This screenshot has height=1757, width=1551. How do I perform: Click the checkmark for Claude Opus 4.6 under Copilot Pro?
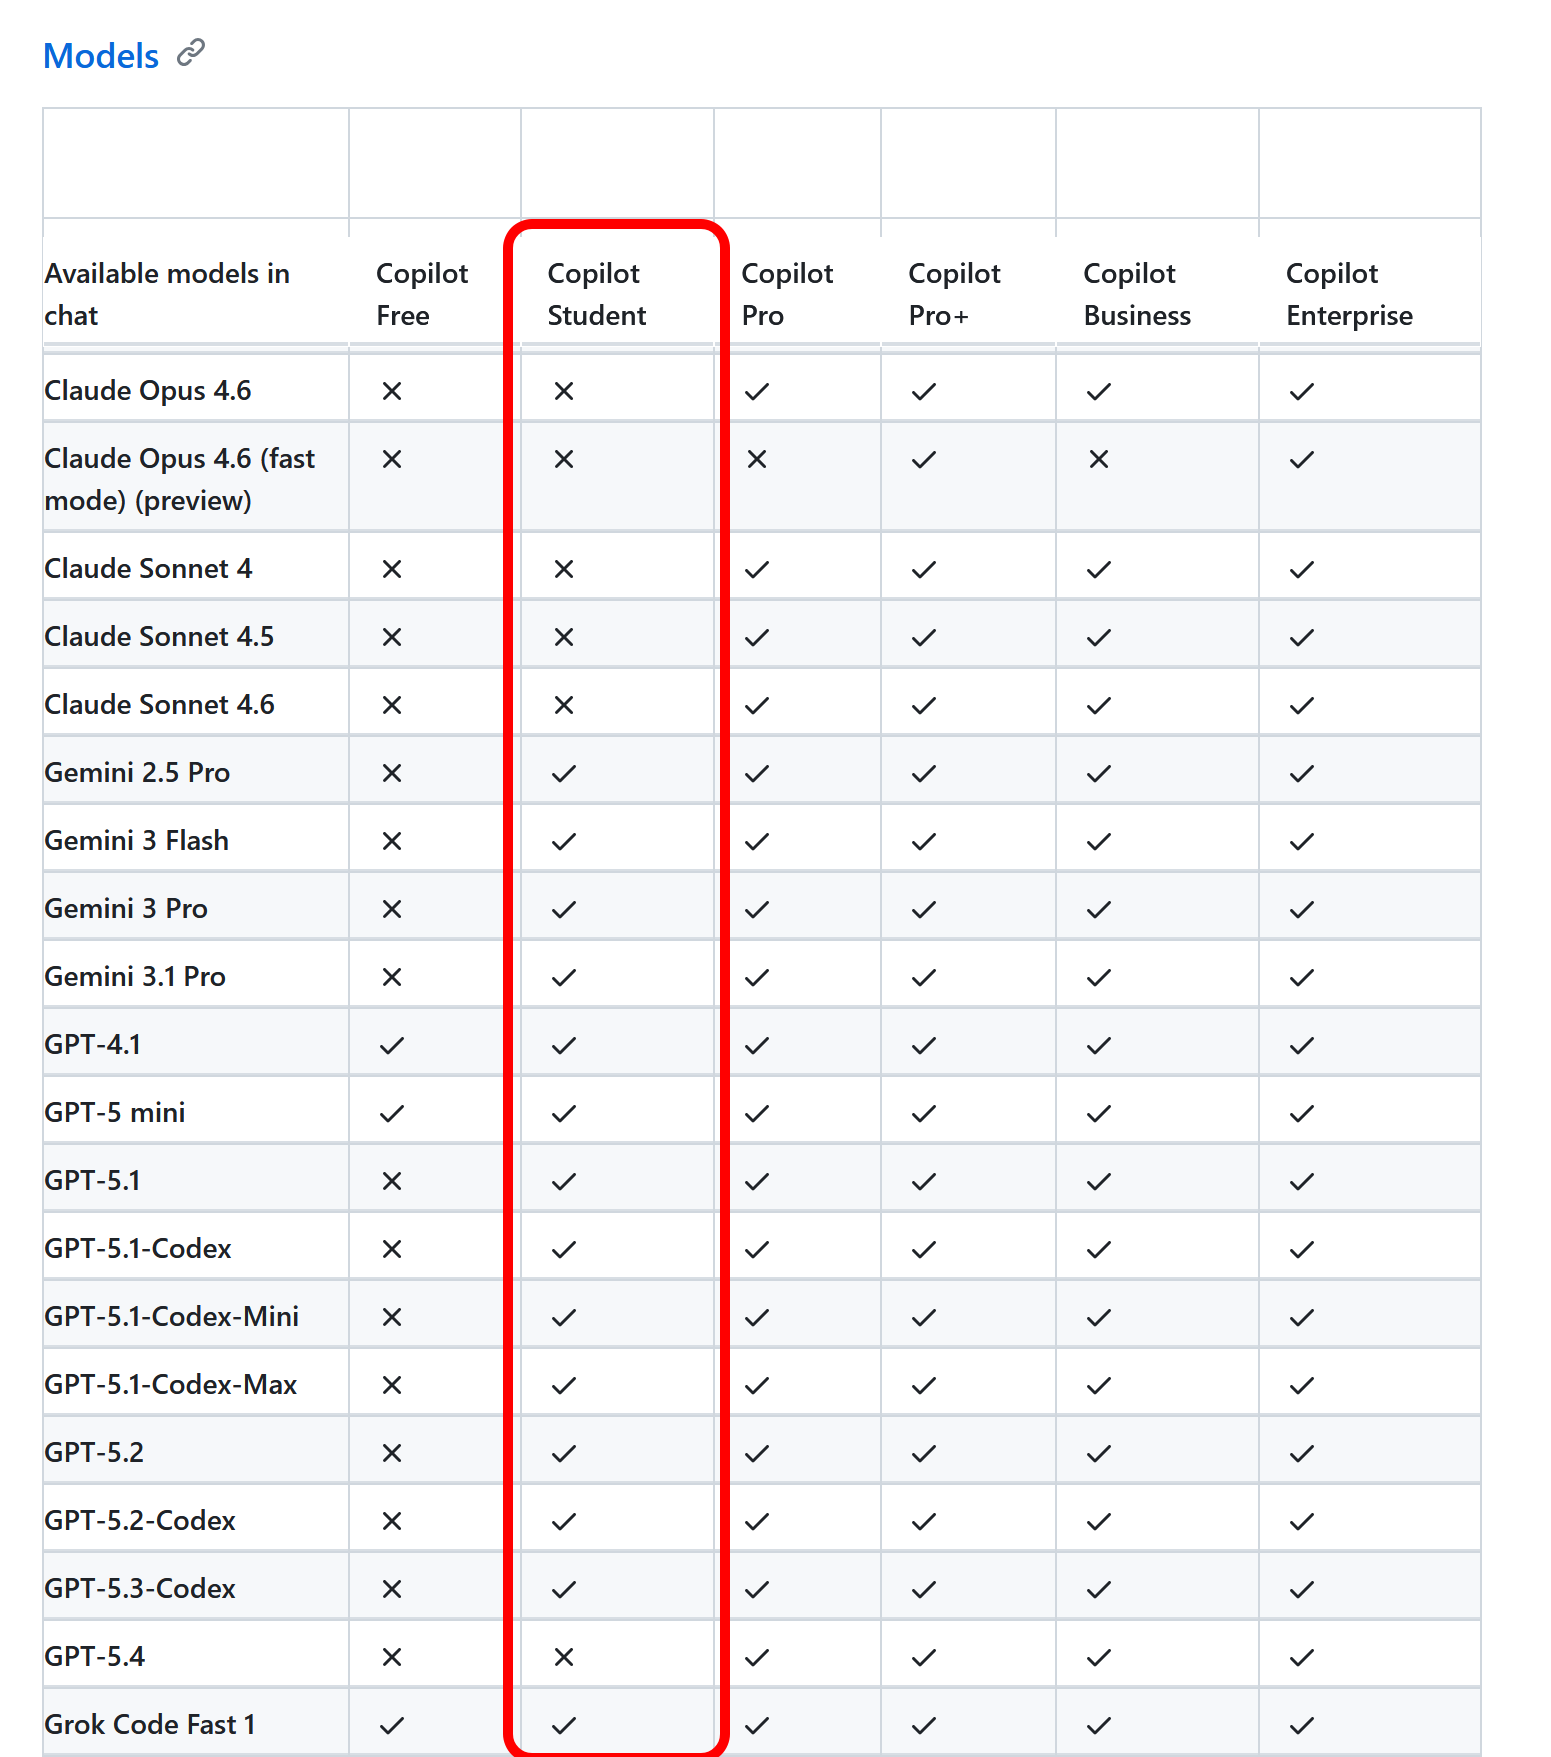pyautogui.click(x=757, y=391)
